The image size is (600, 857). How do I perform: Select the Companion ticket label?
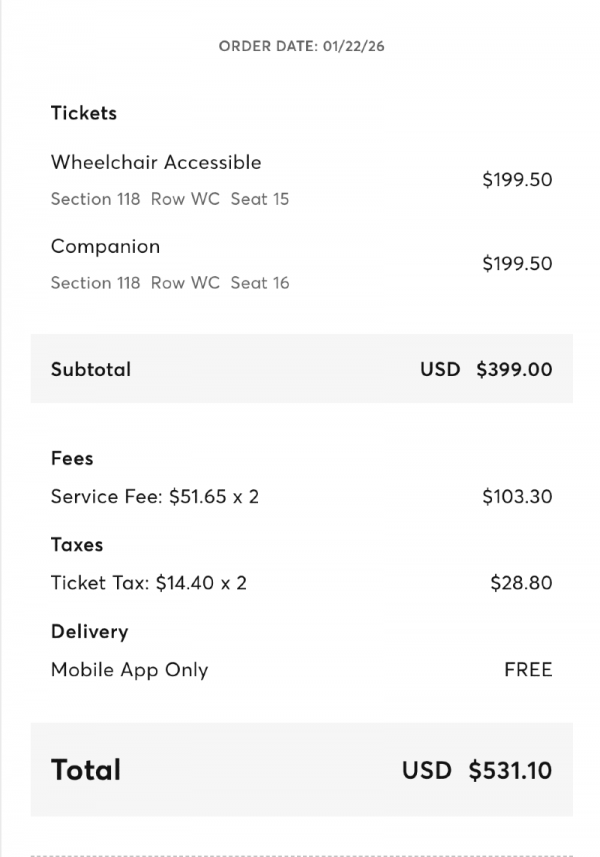tap(105, 246)
